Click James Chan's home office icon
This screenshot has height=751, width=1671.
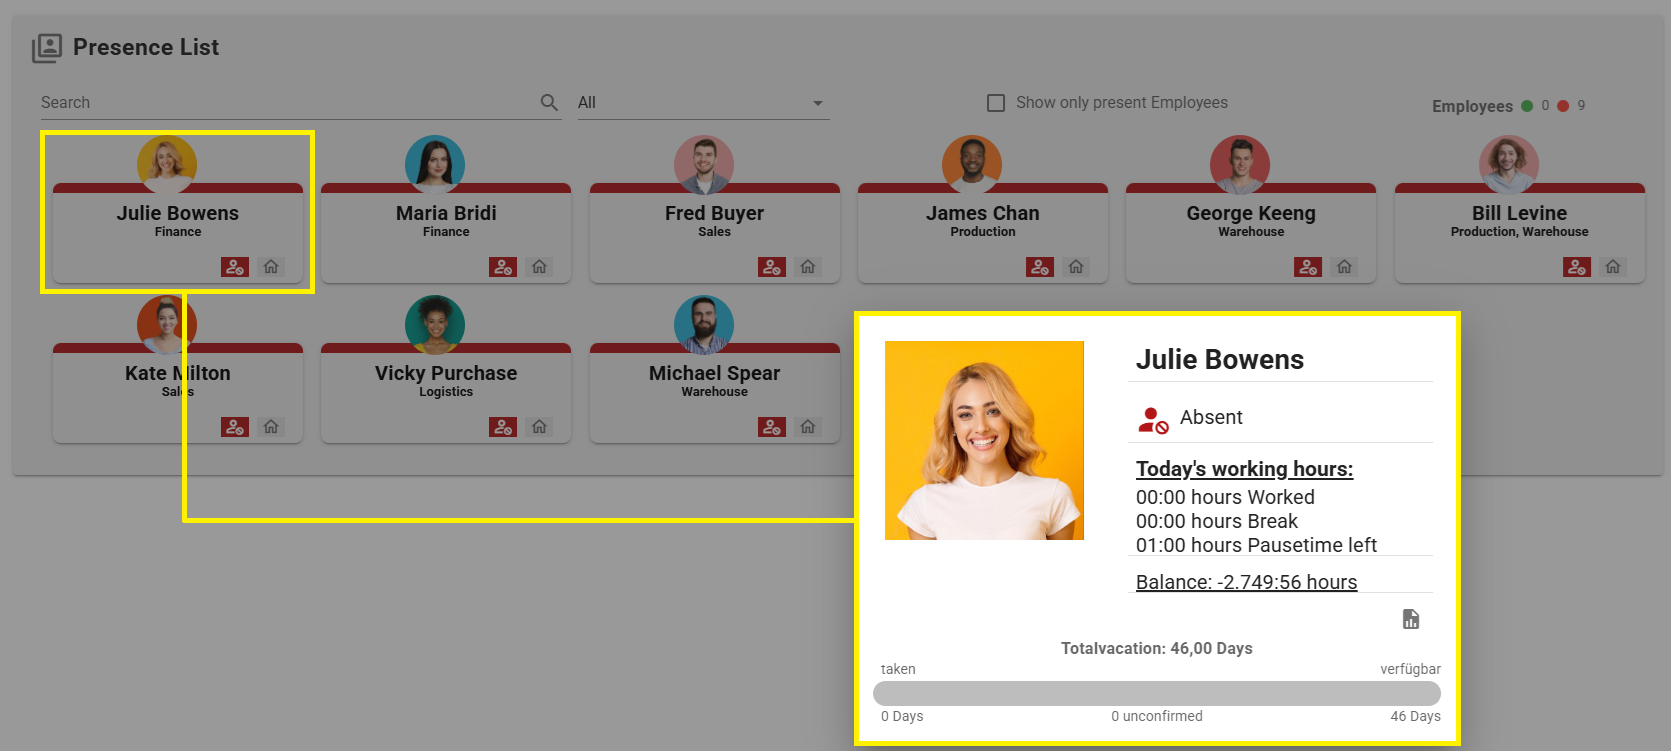tap(1076, 267)
